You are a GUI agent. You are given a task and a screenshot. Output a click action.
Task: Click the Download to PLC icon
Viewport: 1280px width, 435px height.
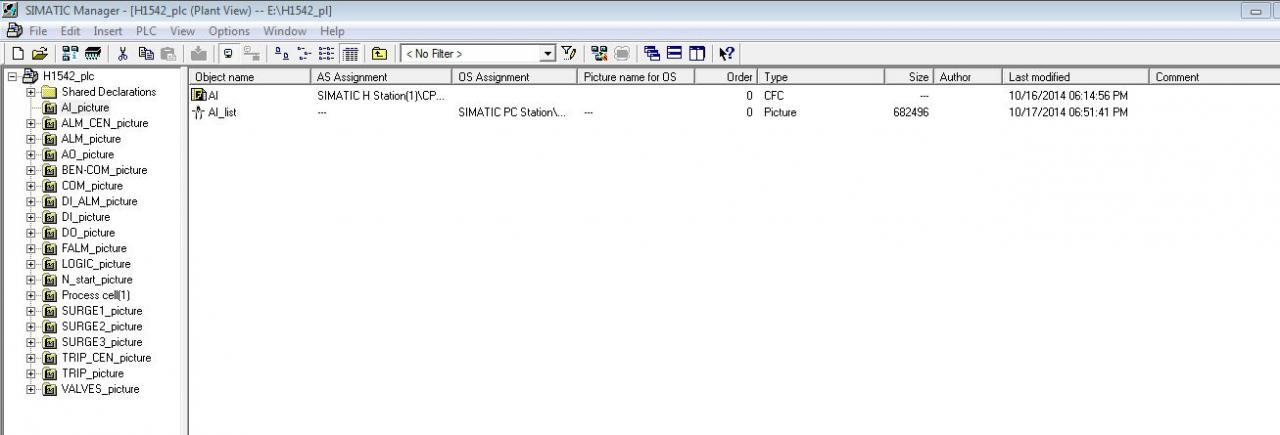click(x=199, y=53)
